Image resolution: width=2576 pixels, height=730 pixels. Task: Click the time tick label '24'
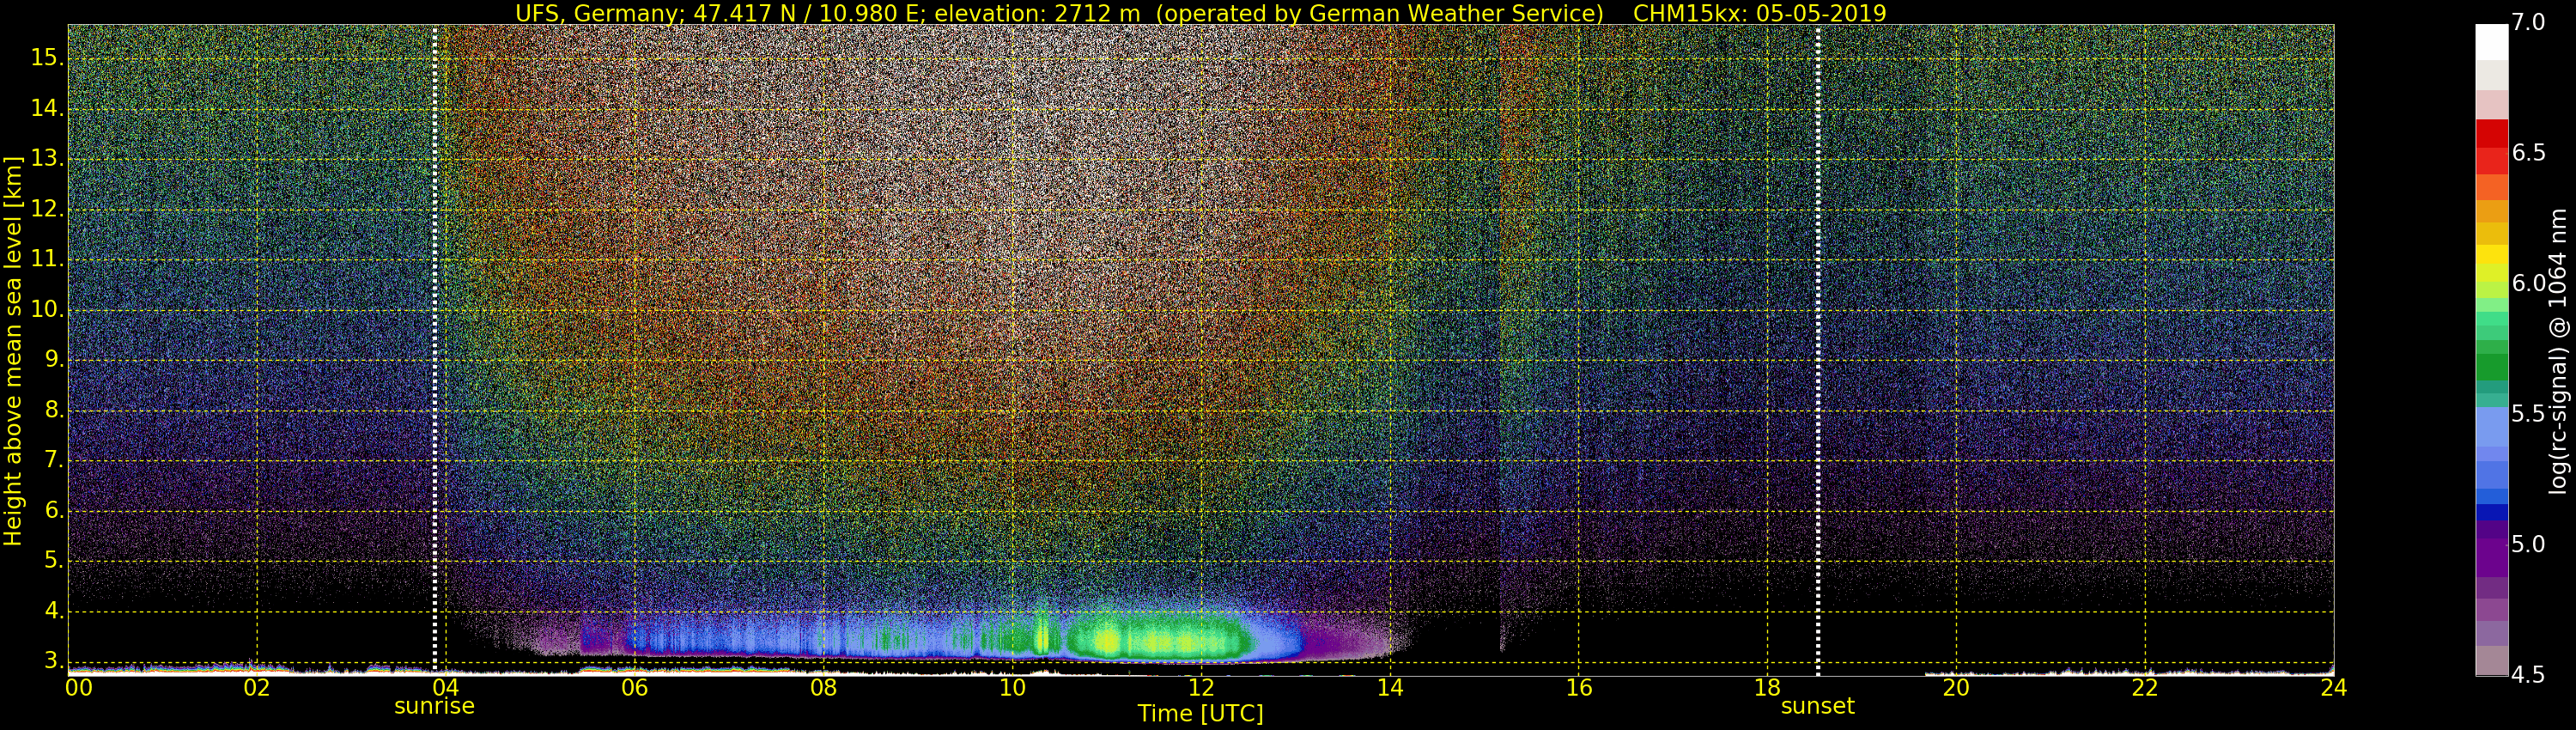pyautogui.click(x=2334, y=688)
